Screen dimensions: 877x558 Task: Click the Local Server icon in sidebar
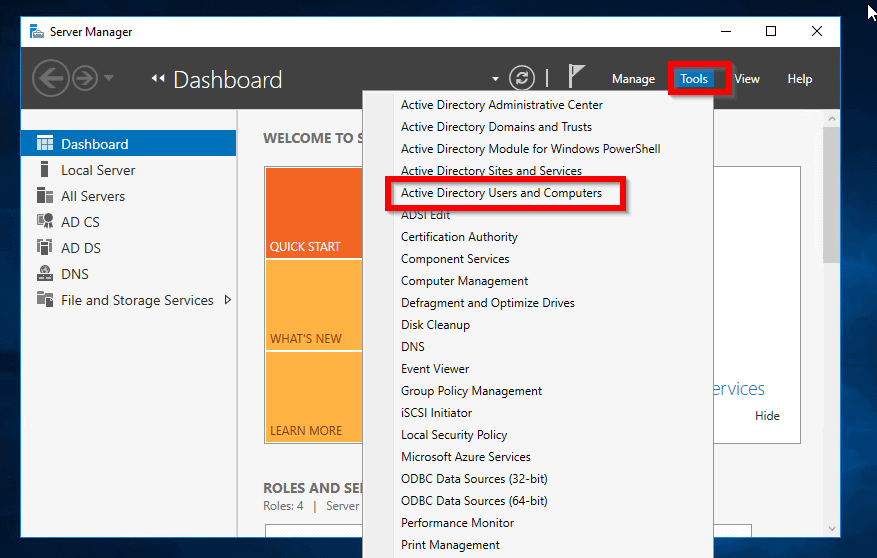[45, 169]
